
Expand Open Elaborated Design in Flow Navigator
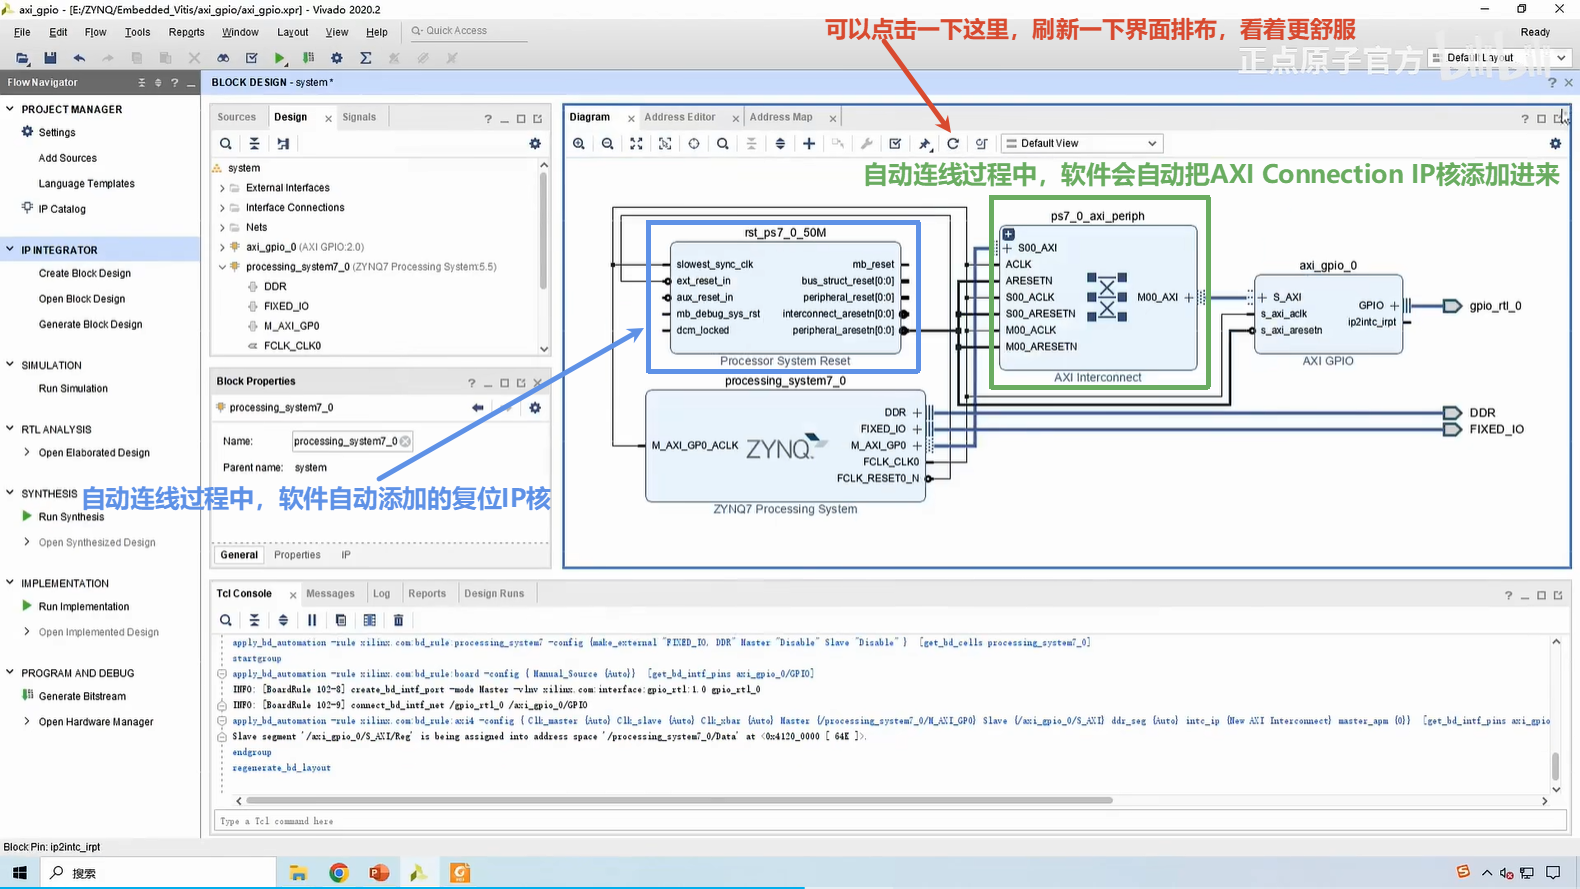click(x=27, y=453)
